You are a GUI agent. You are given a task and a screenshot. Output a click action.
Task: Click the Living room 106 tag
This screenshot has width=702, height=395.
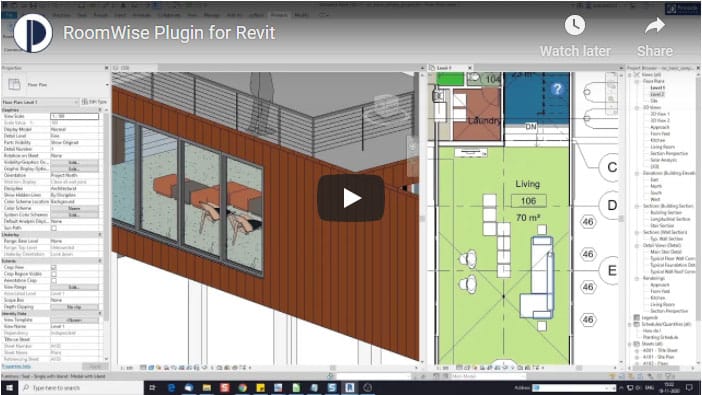pyautogui.click(x=528, y=201)
